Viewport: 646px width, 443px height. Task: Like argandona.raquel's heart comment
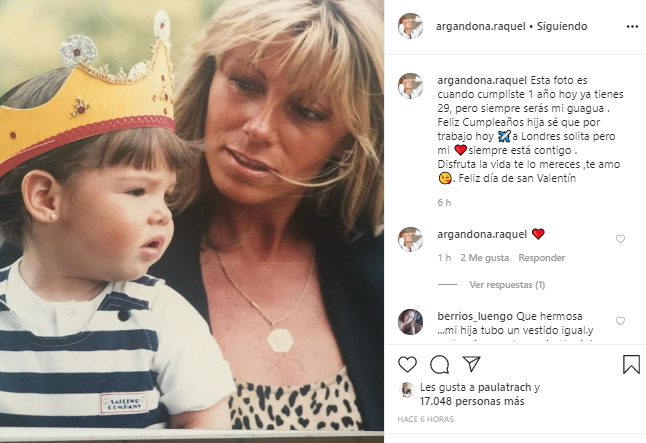point(620,239)
